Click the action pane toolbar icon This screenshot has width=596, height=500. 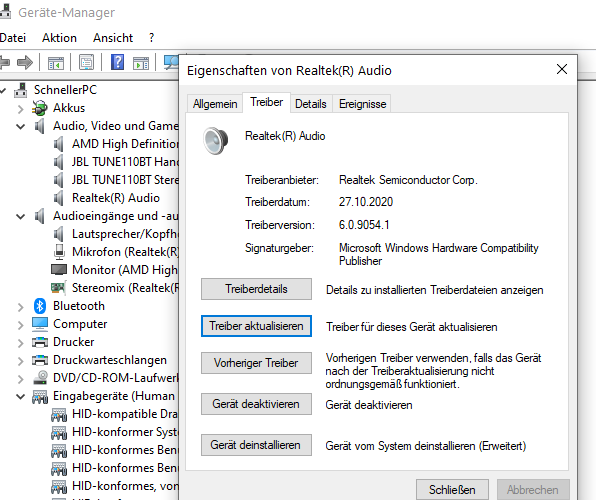[141, 63]
